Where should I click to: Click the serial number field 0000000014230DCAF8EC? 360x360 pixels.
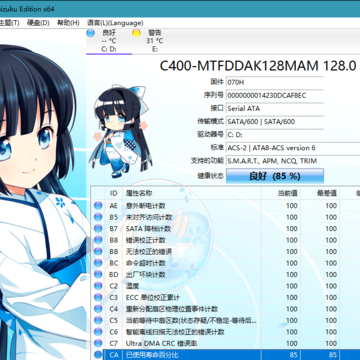275,96
